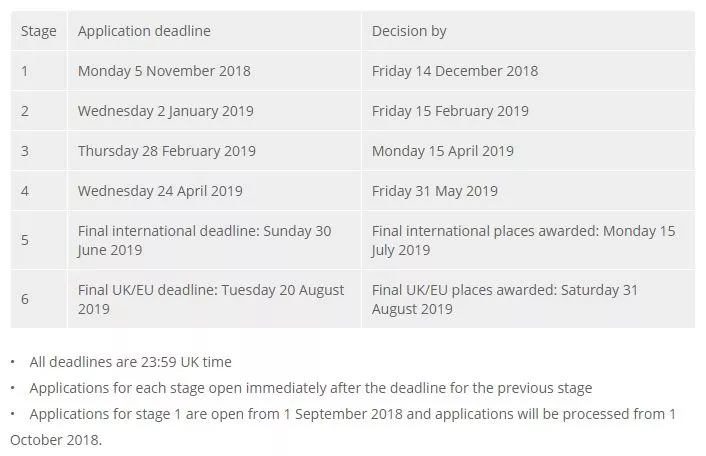
Task: Click the stage number 6 cell
Action: pyautogui.click(x=26, y=299)
